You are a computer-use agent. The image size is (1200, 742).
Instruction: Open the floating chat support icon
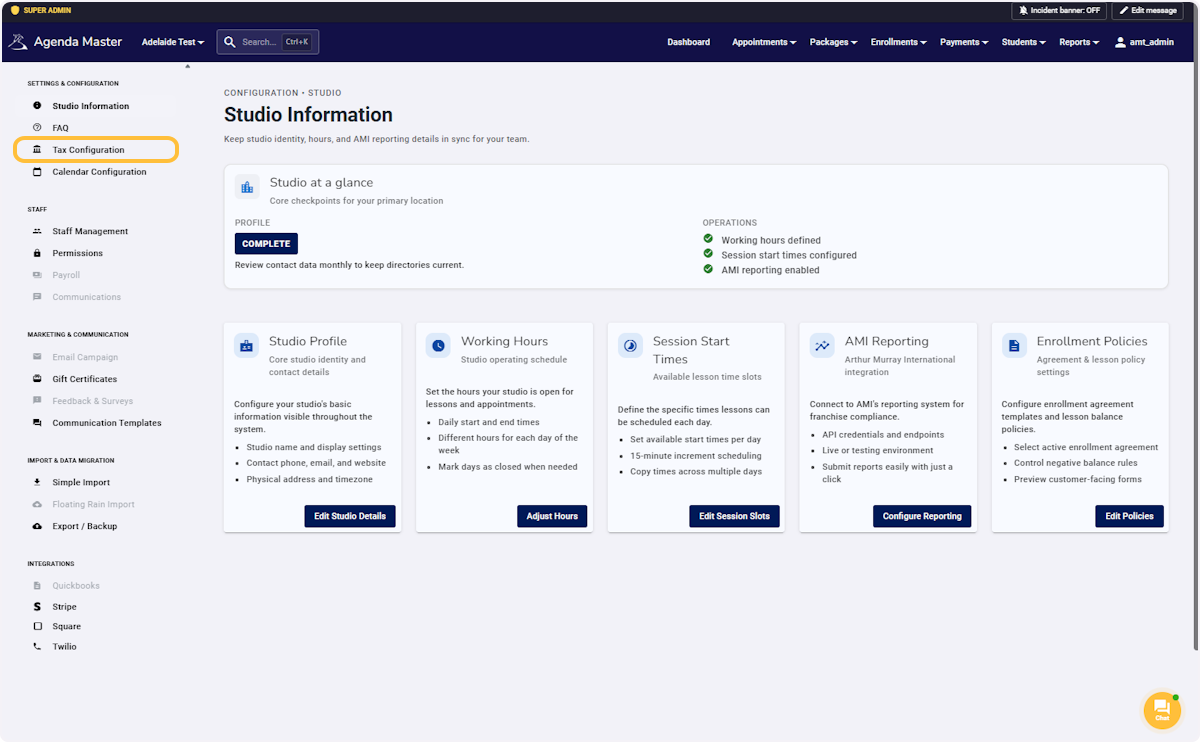[1162, 710]
